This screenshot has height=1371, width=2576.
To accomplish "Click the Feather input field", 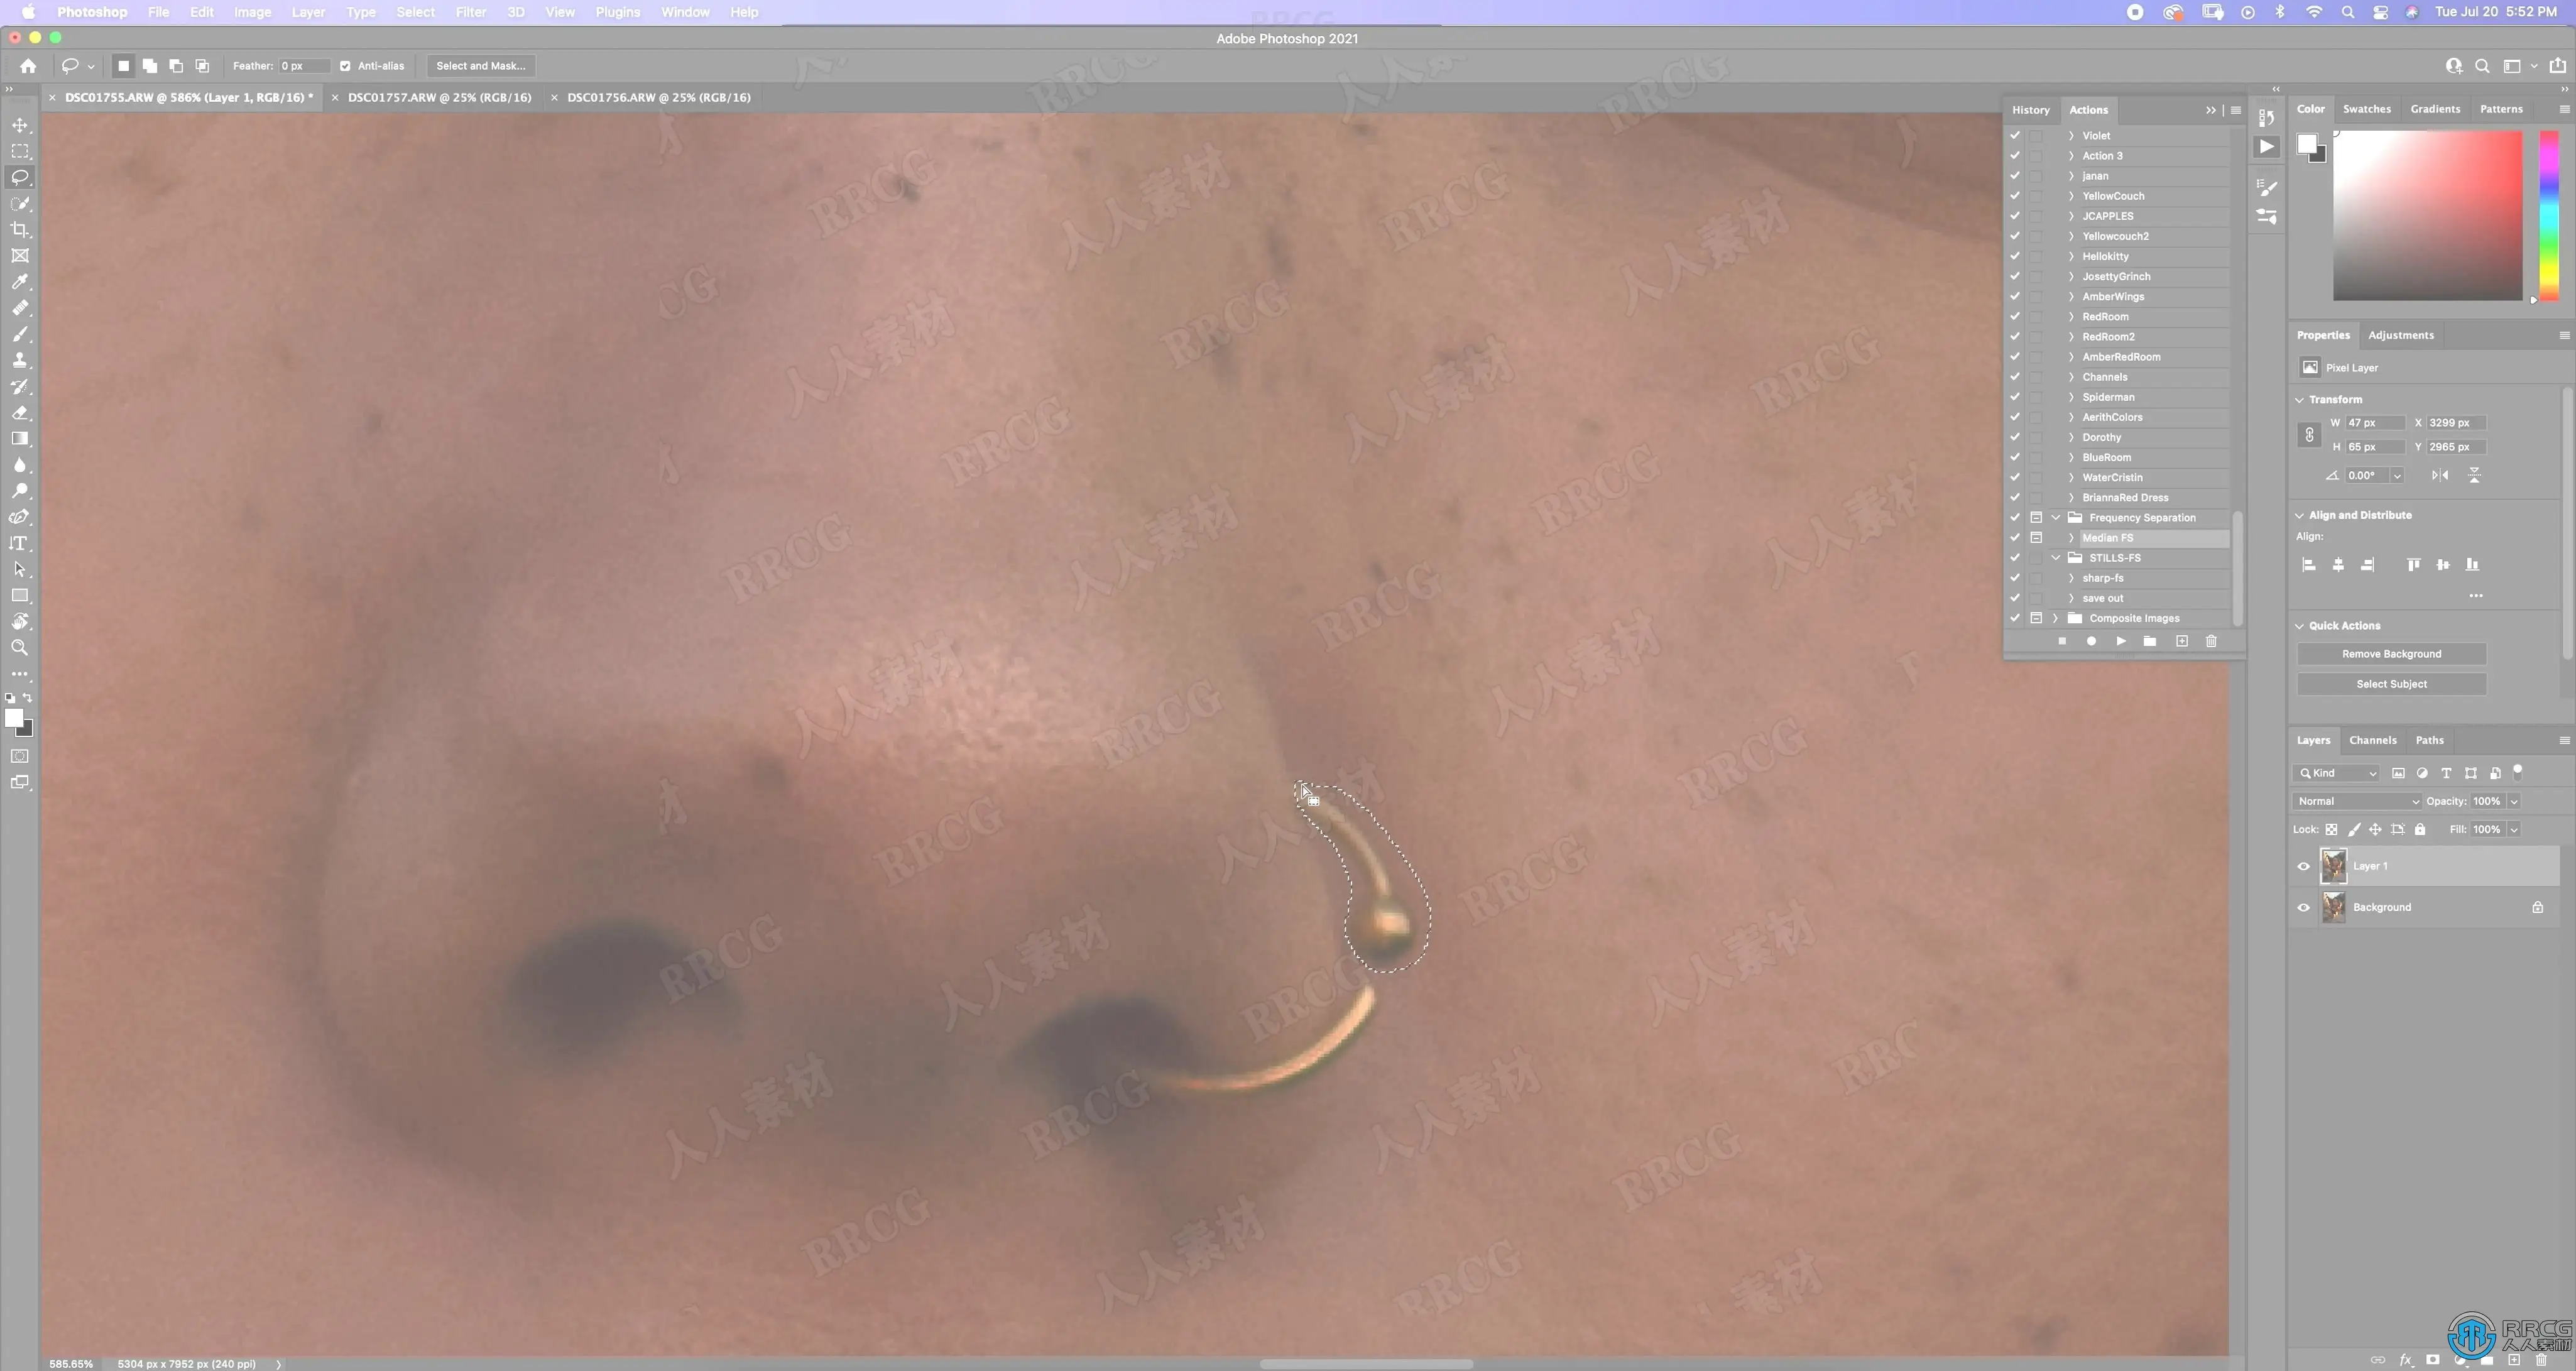I will pos(303,66).
